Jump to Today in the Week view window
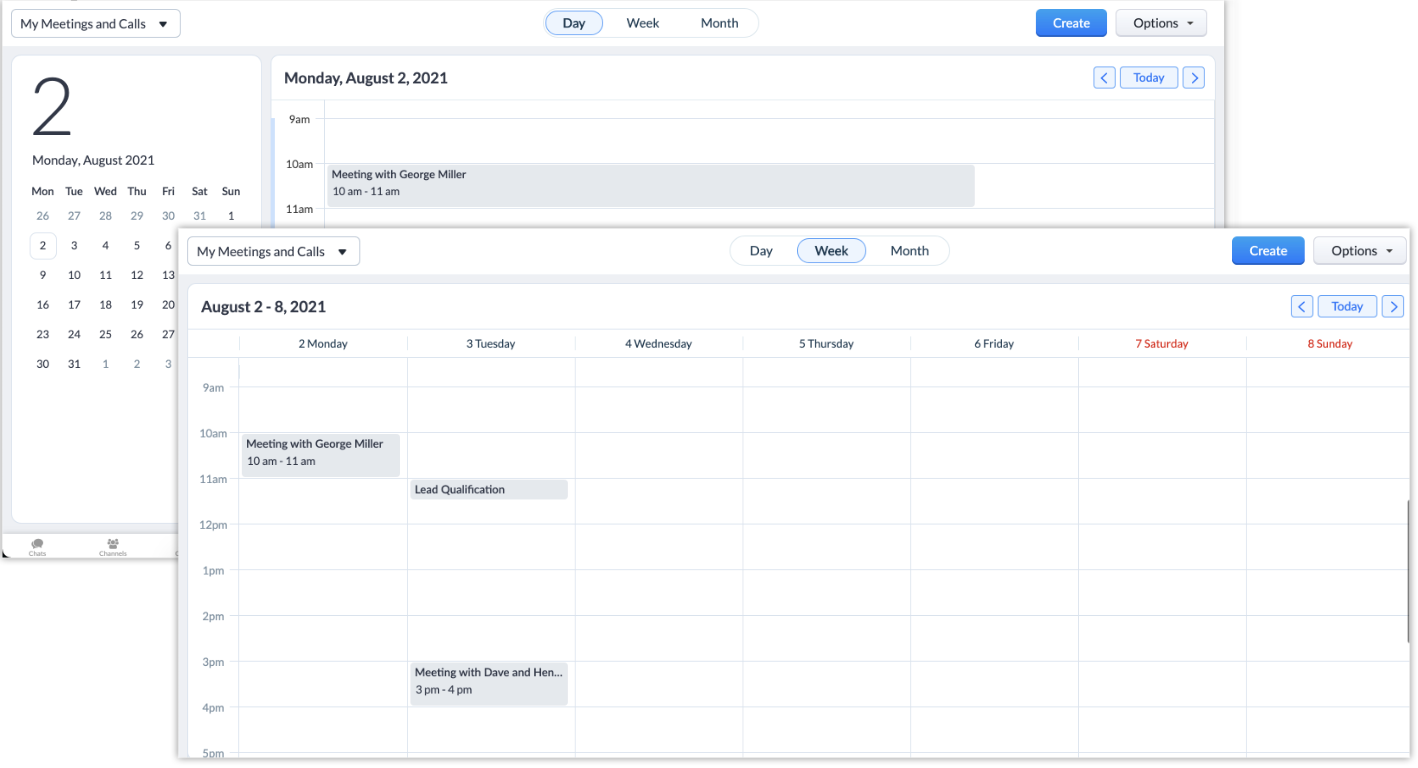Screen dimensions: 1418x768 (x=1347, y=307)
